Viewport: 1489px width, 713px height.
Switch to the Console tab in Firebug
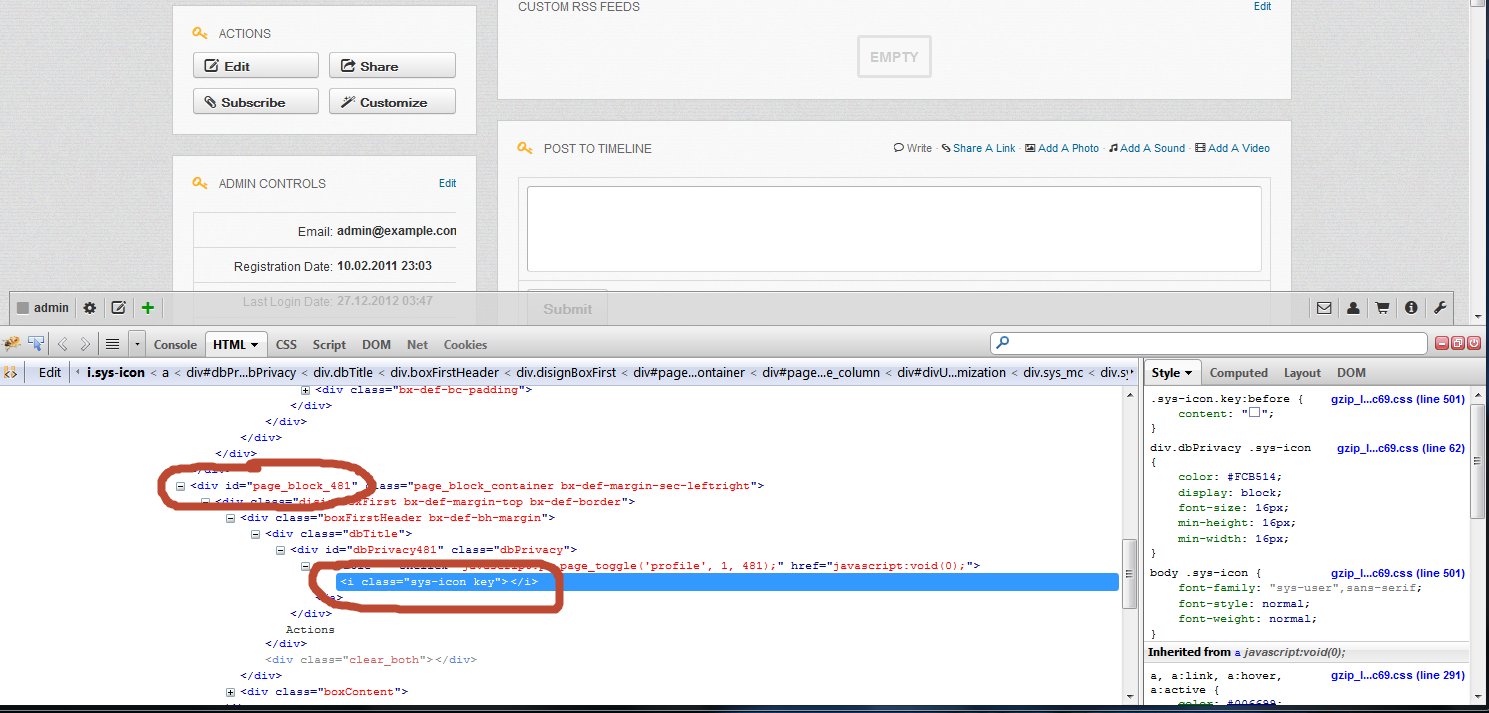point(175,344)
